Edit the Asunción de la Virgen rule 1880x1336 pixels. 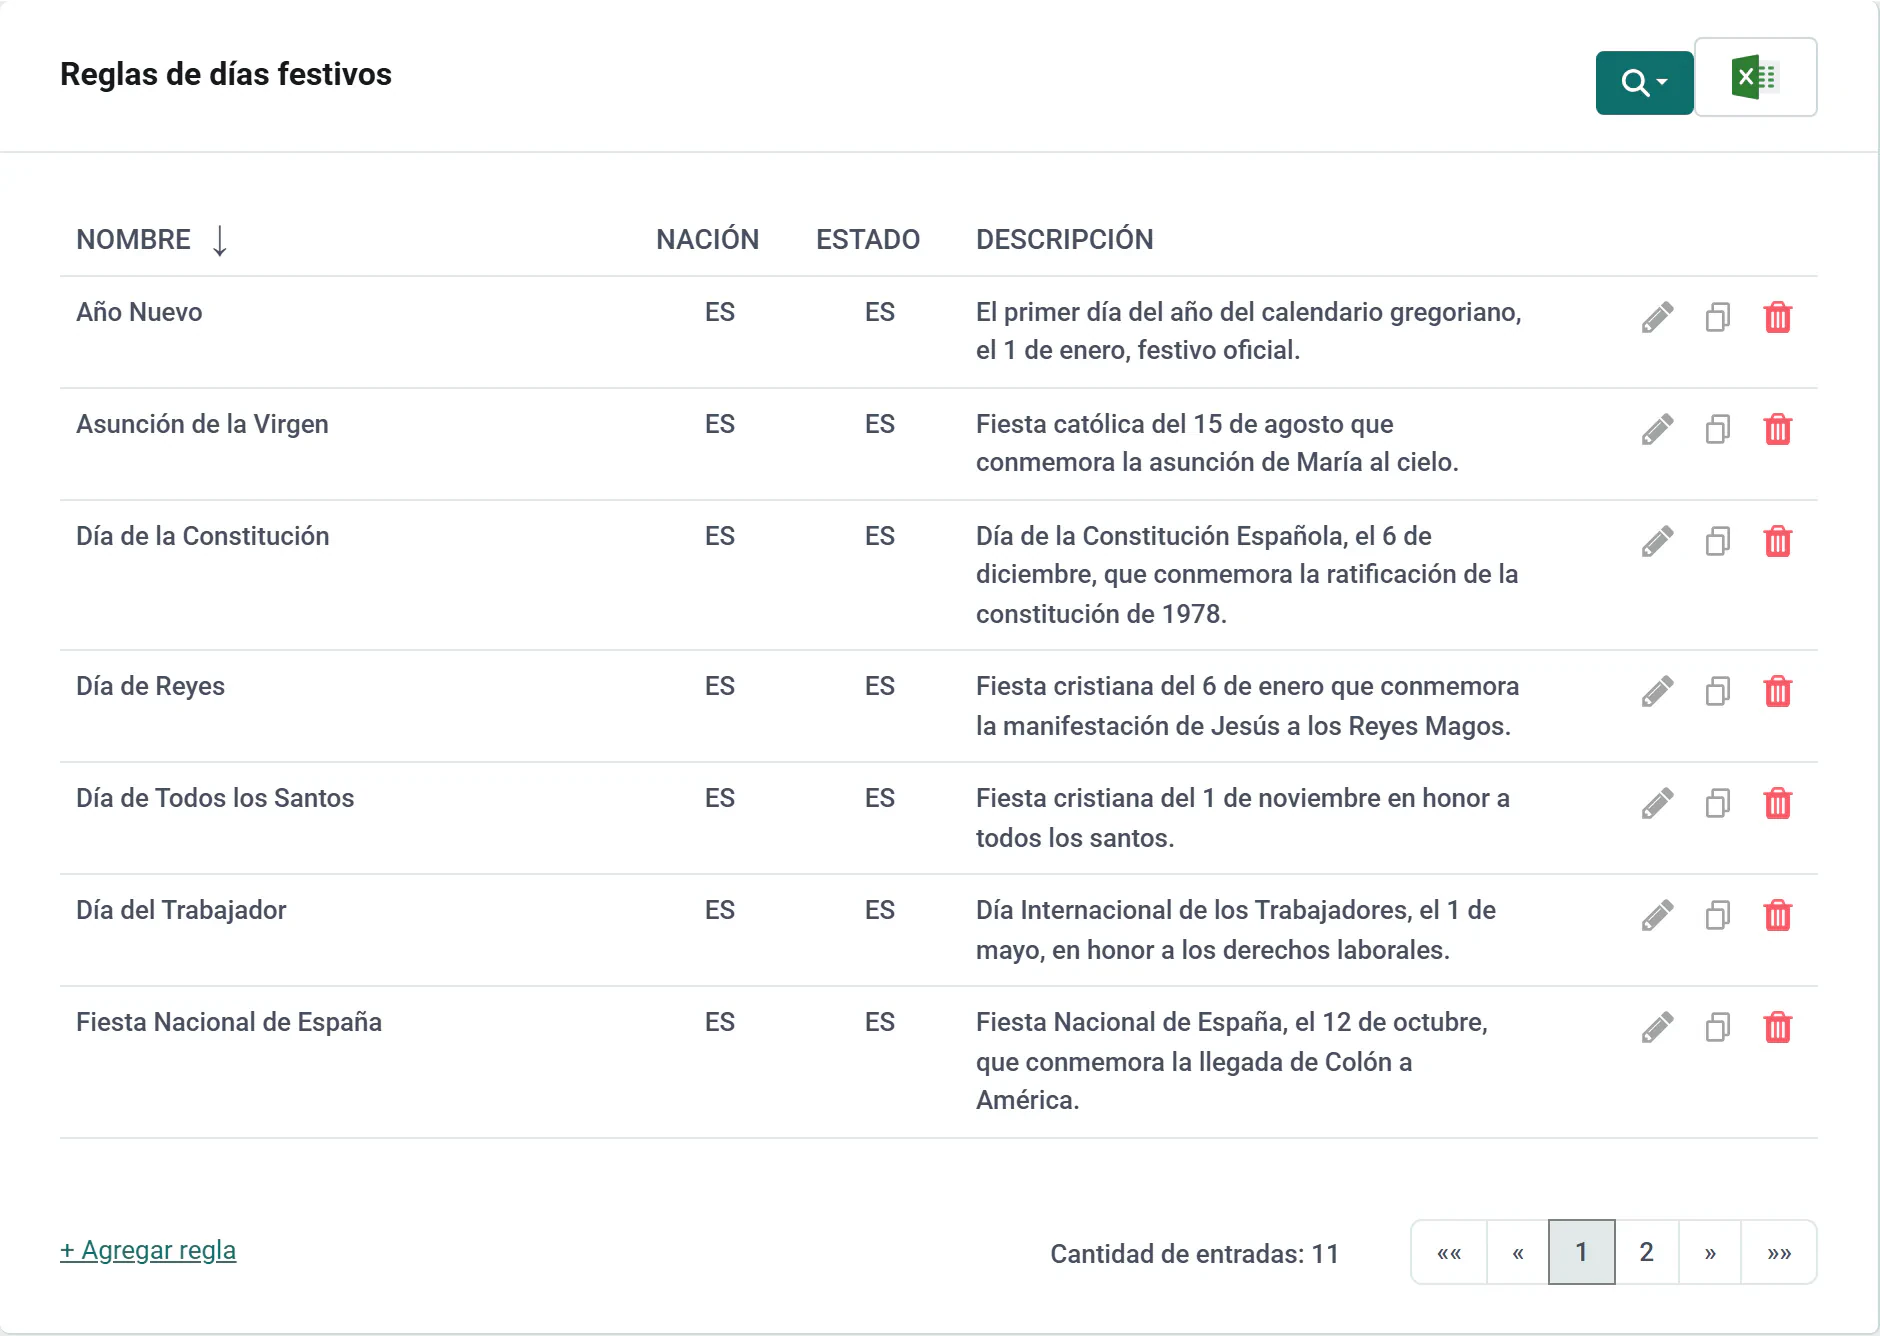pos(1657,430)
